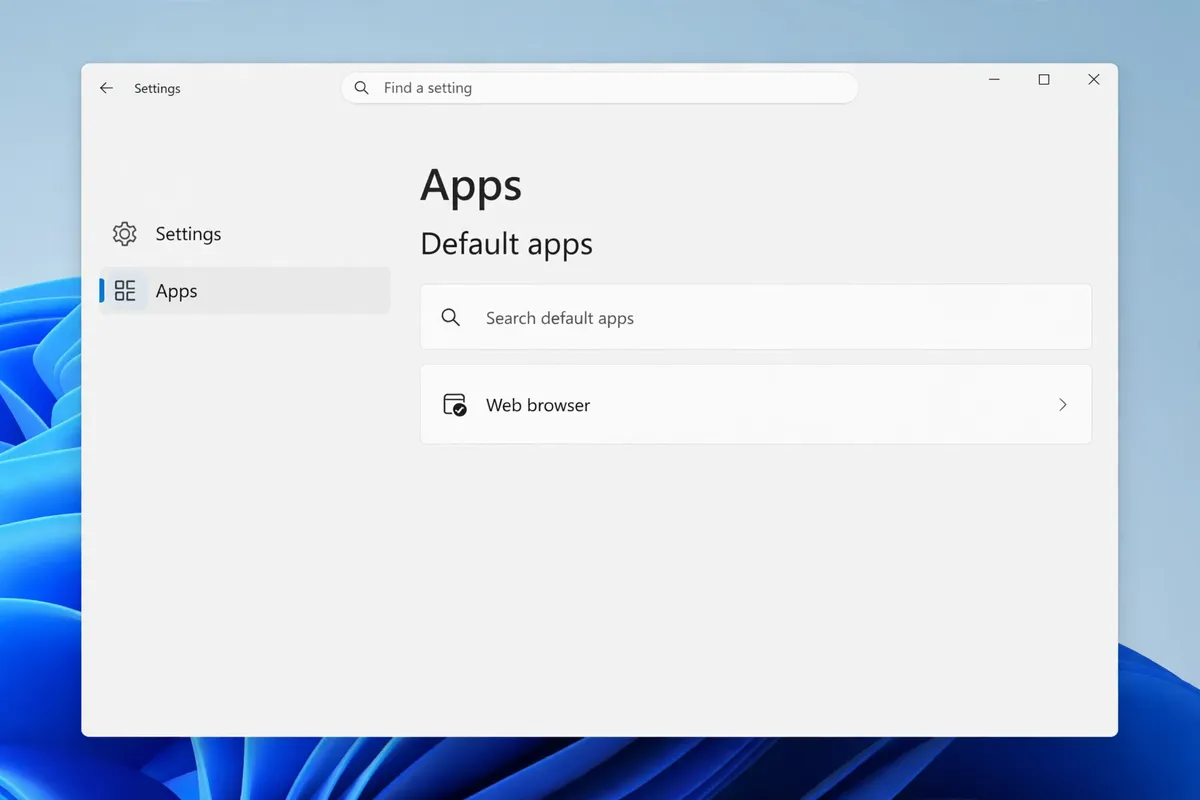Close the Settings window
Viewport: 1200px width, 800px height.
pyautogui.click(x=1094, y=80)
